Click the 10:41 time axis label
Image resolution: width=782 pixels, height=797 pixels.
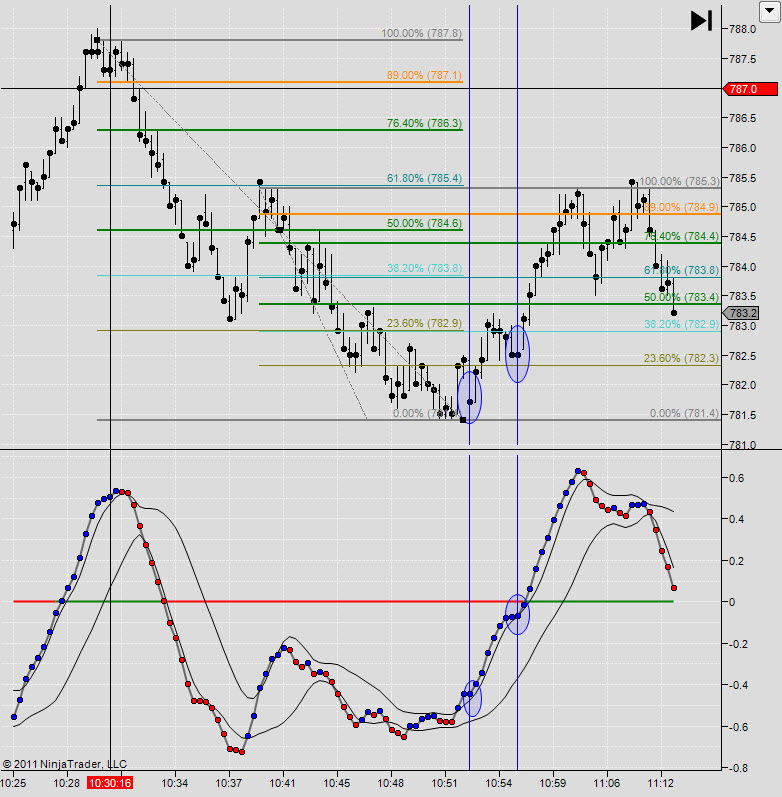click(x=282, y=783)
